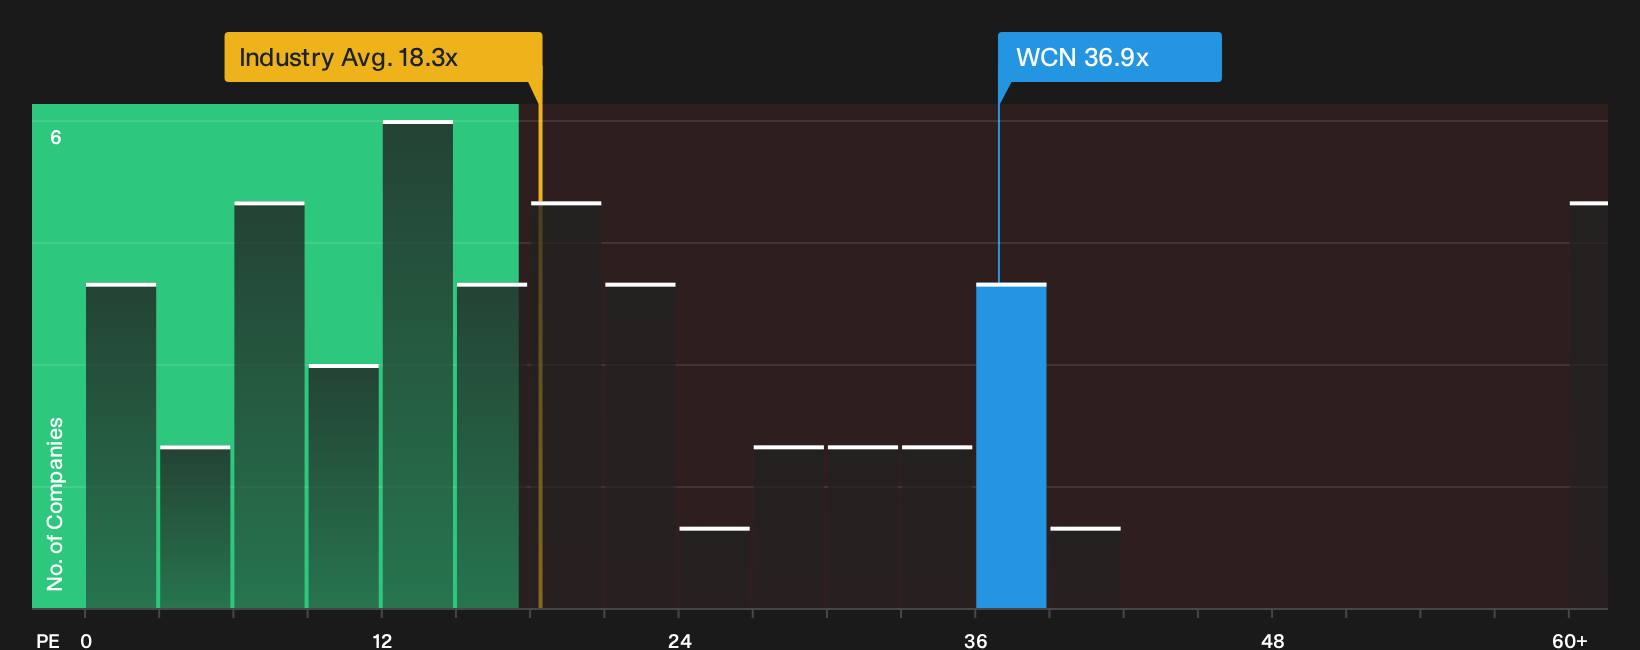Click the No. of Companies axis title

point(55,504)
